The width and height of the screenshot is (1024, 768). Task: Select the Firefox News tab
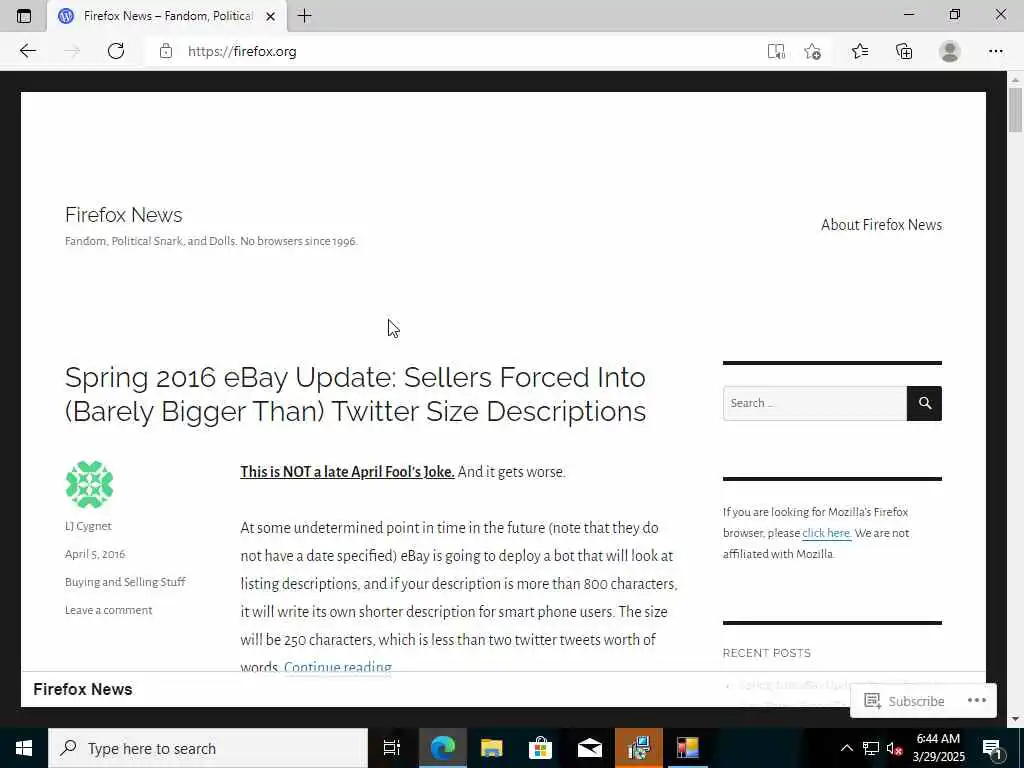click(x=167, y=16)
